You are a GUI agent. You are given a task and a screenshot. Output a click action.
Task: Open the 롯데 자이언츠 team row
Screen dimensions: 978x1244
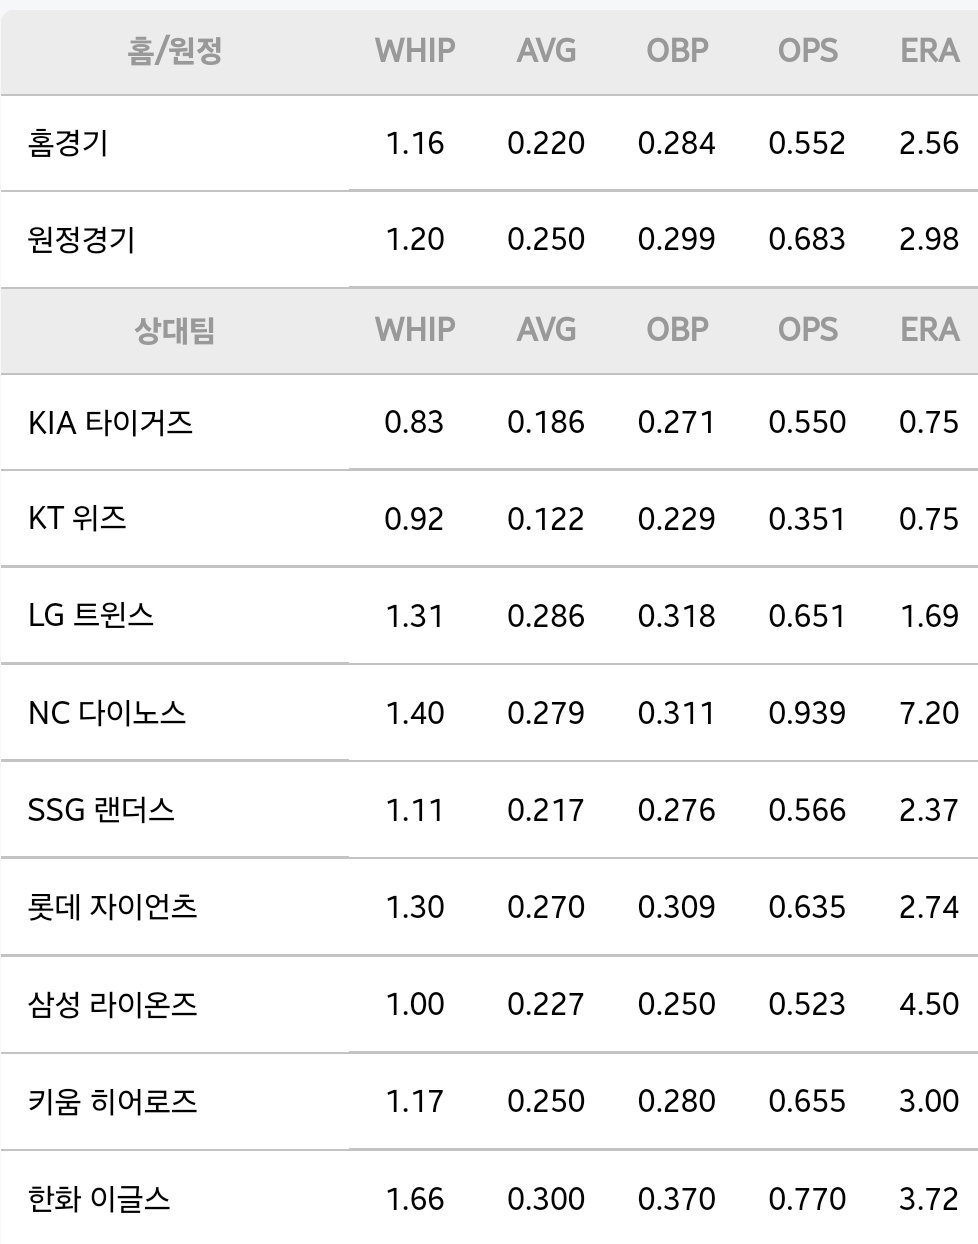(x=489, y=906)
